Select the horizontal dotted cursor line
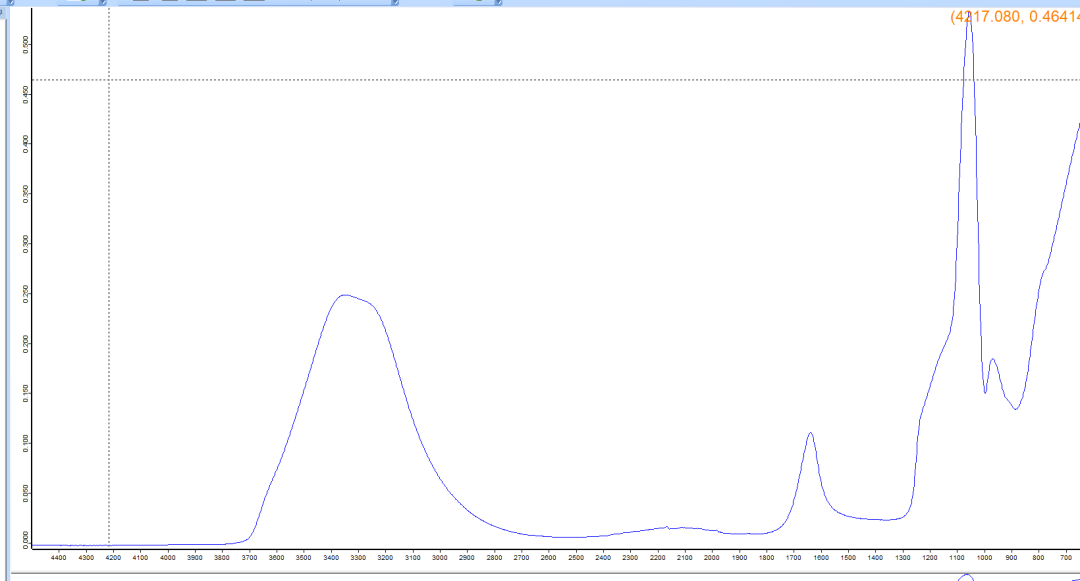 [x=500, y=80]
